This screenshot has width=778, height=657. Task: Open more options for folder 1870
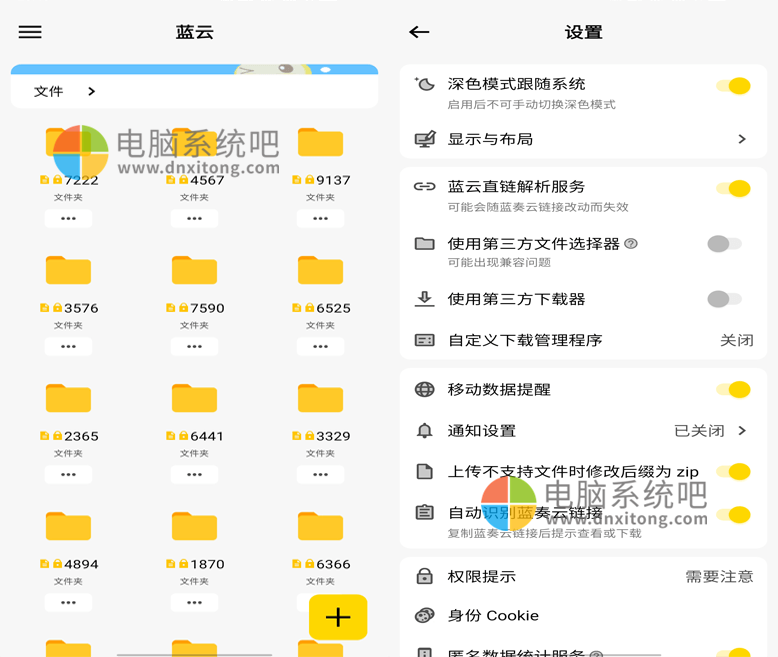194,602
